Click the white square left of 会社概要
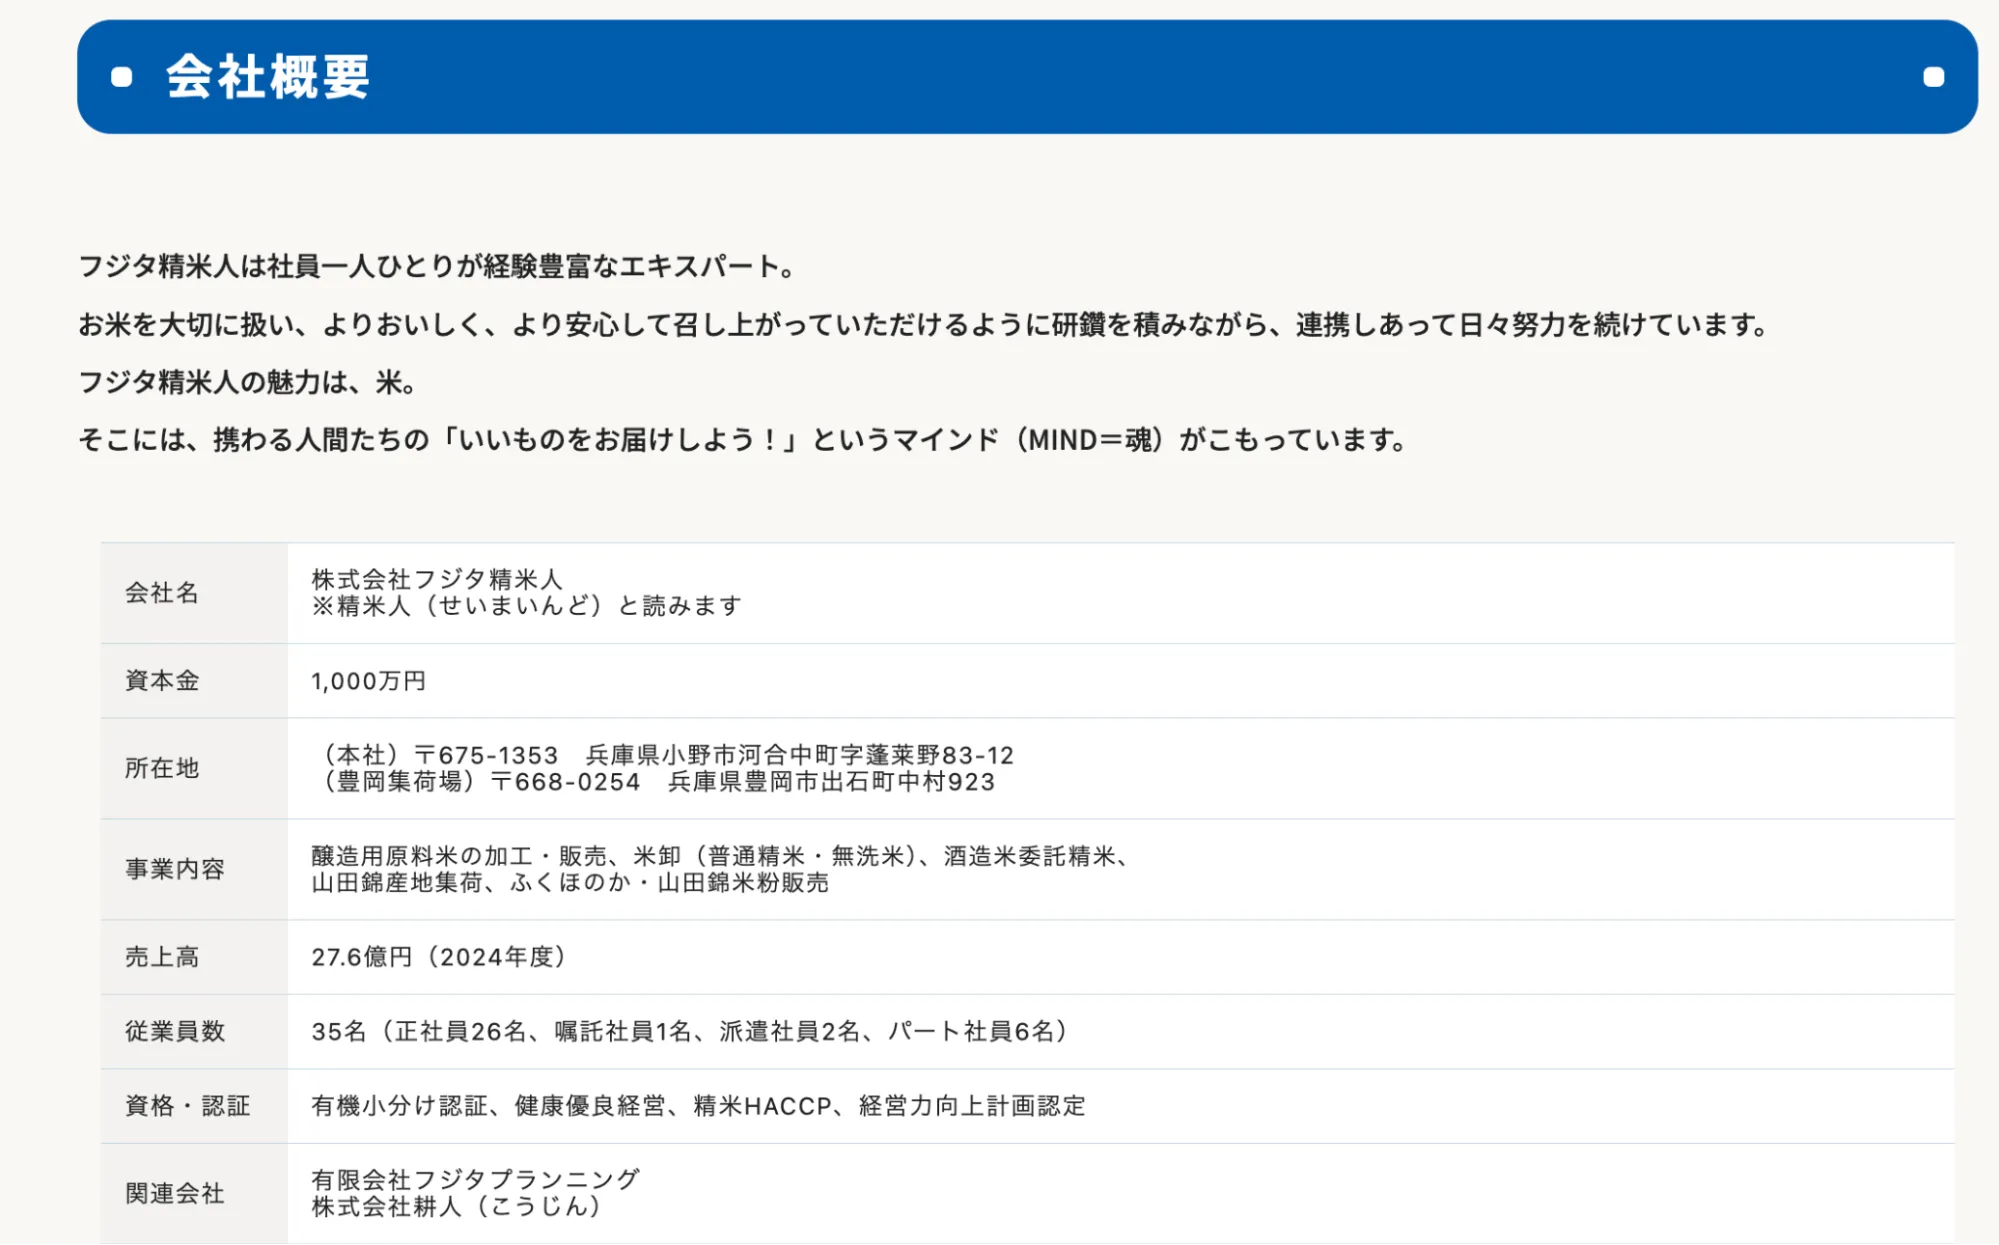 (x=122, y=77)
